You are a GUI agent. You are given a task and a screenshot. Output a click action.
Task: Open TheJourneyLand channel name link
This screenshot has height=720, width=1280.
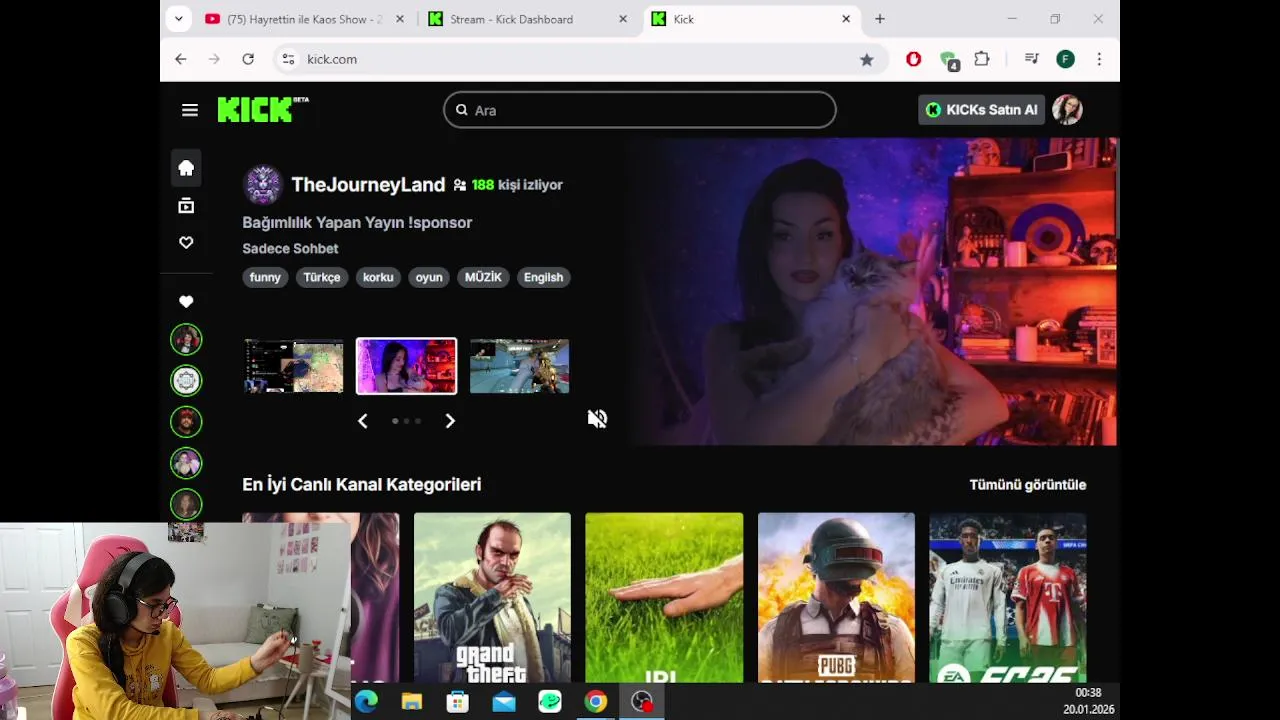[x=368, y=185]
